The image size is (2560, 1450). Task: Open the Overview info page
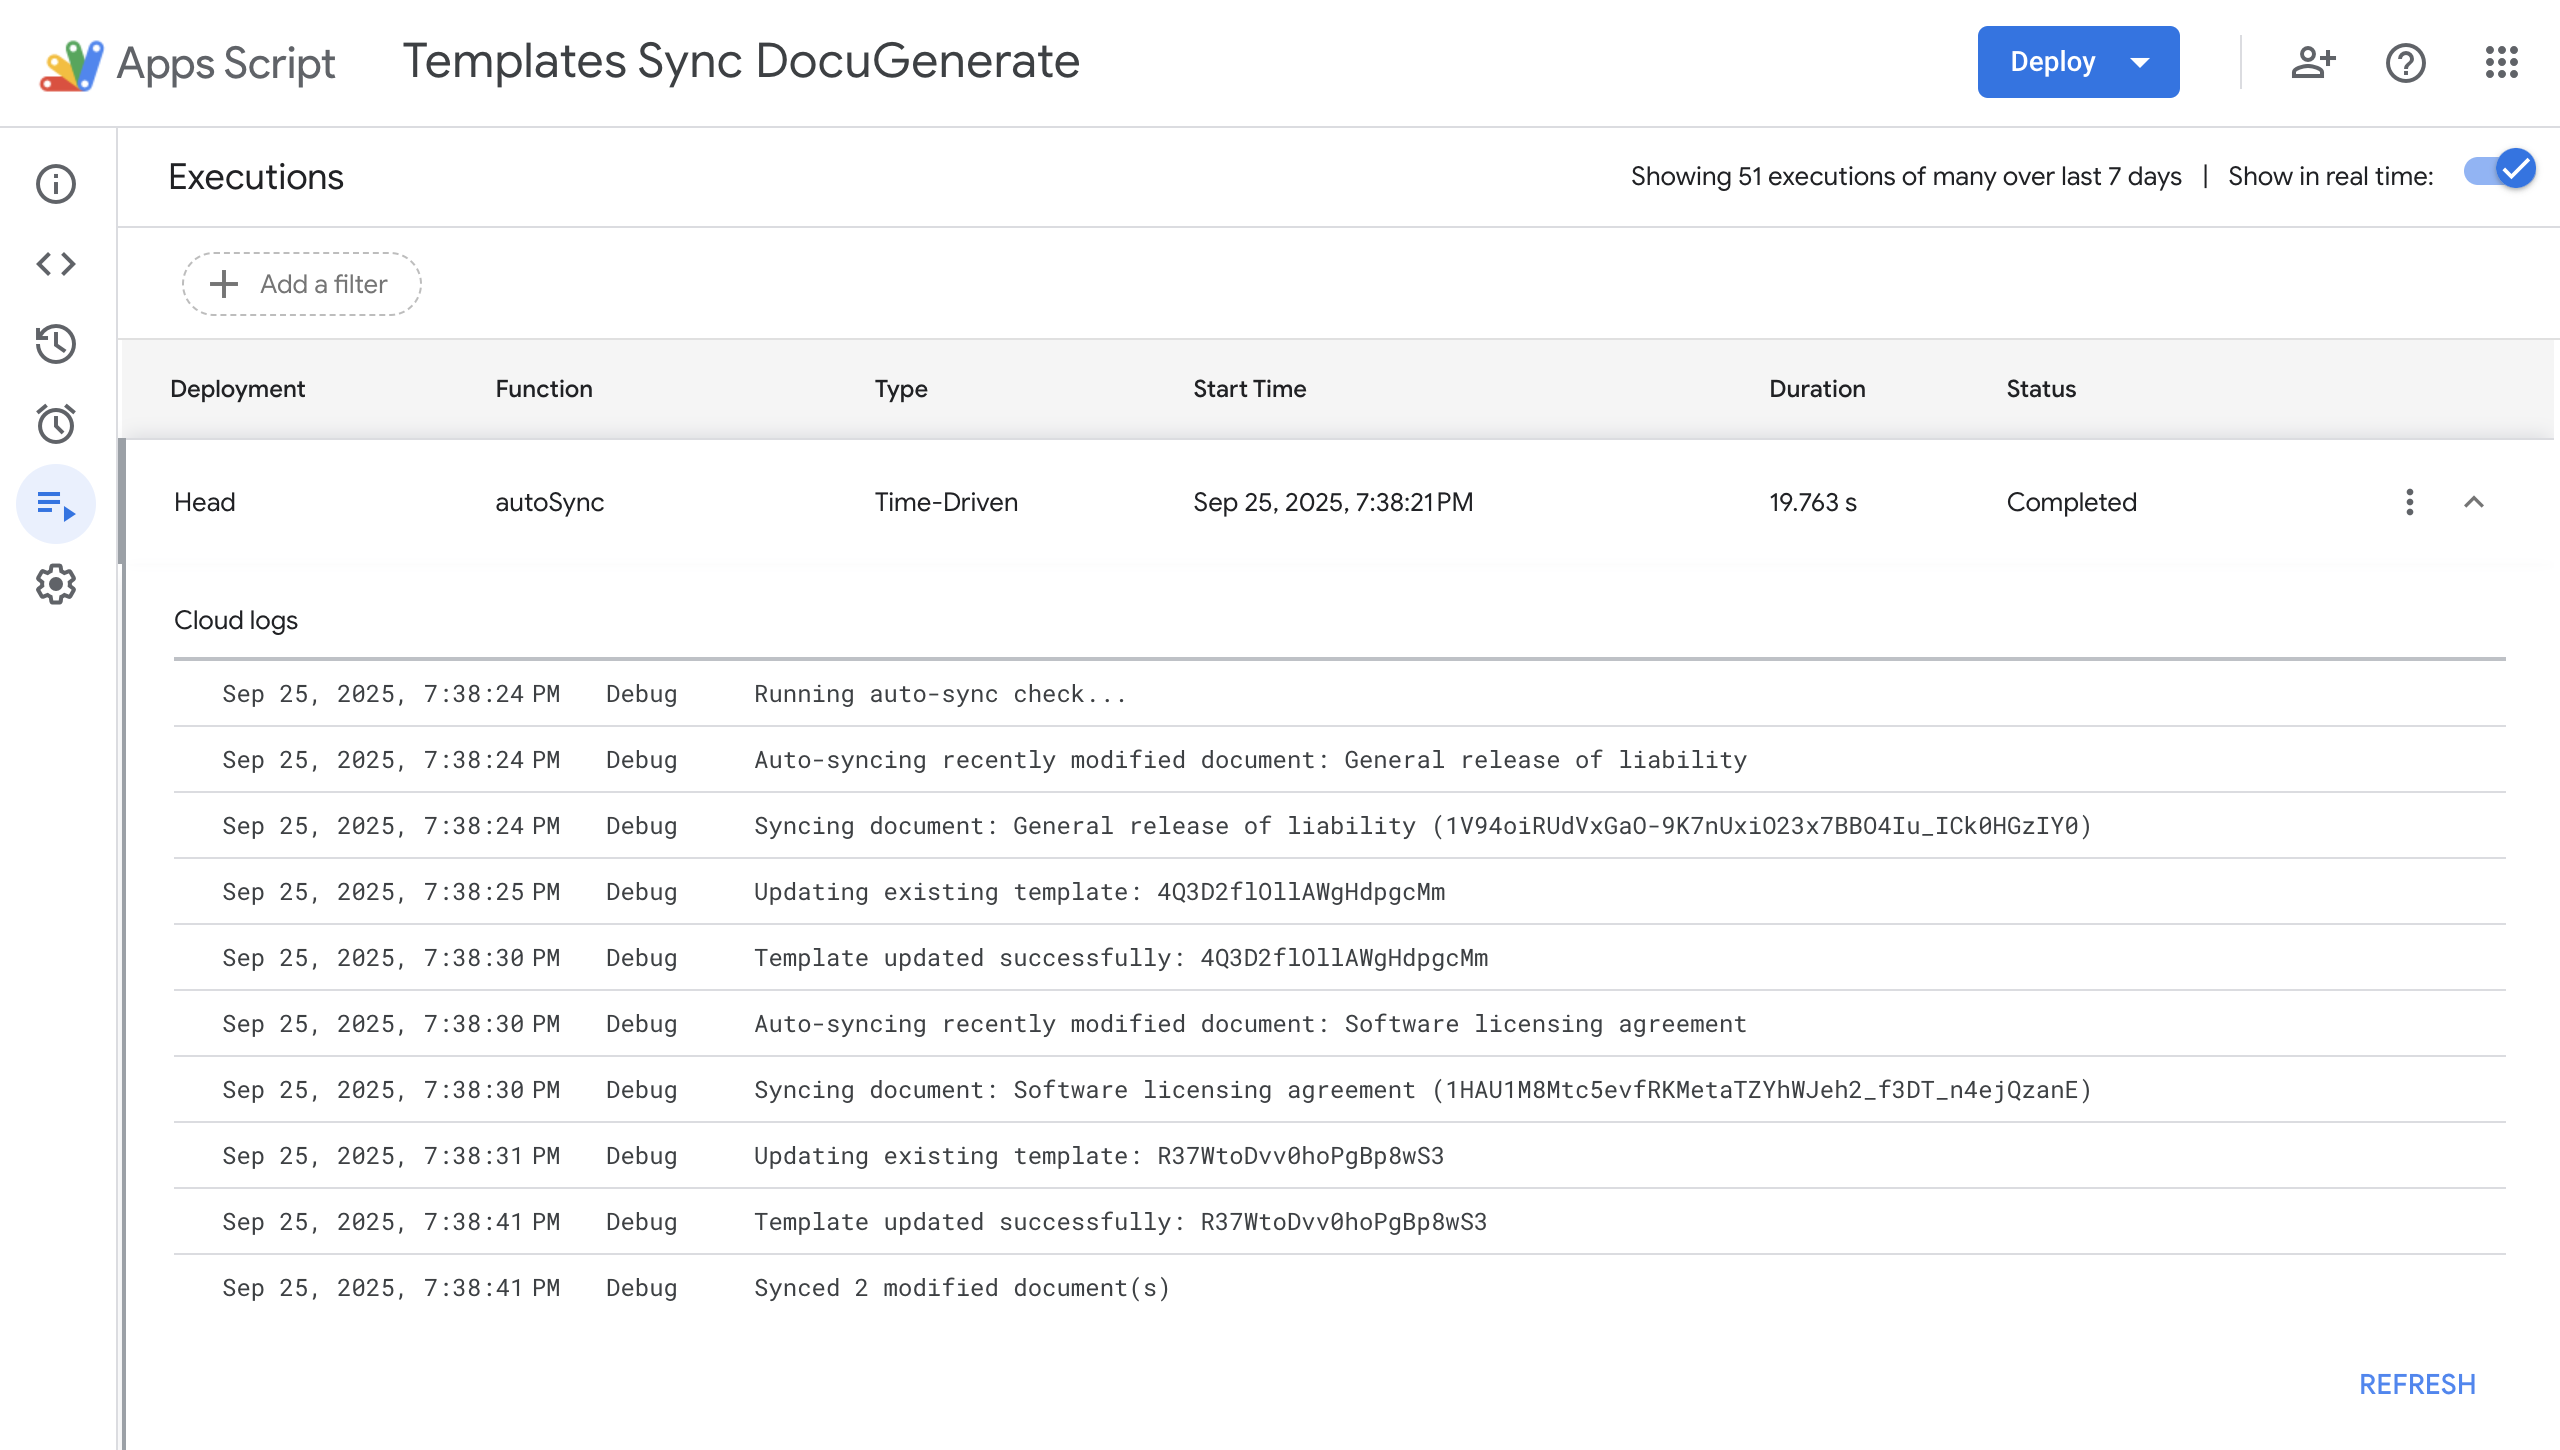coord(56,184)
